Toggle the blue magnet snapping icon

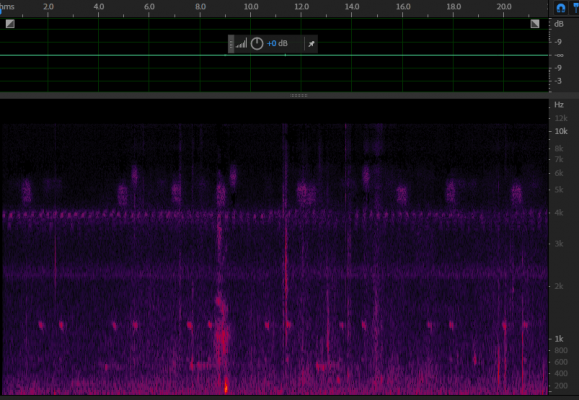(x=561, y=8)
